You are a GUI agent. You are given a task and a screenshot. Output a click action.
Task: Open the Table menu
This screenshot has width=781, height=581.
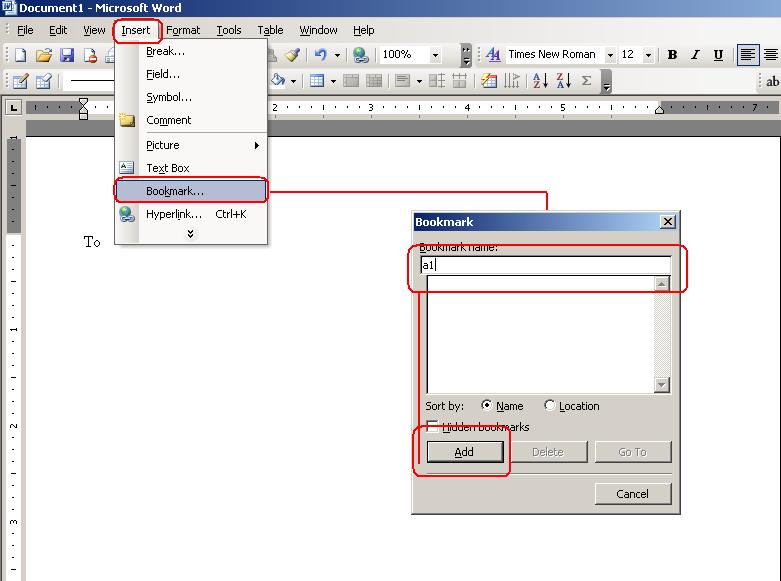(x=270, y=30)
